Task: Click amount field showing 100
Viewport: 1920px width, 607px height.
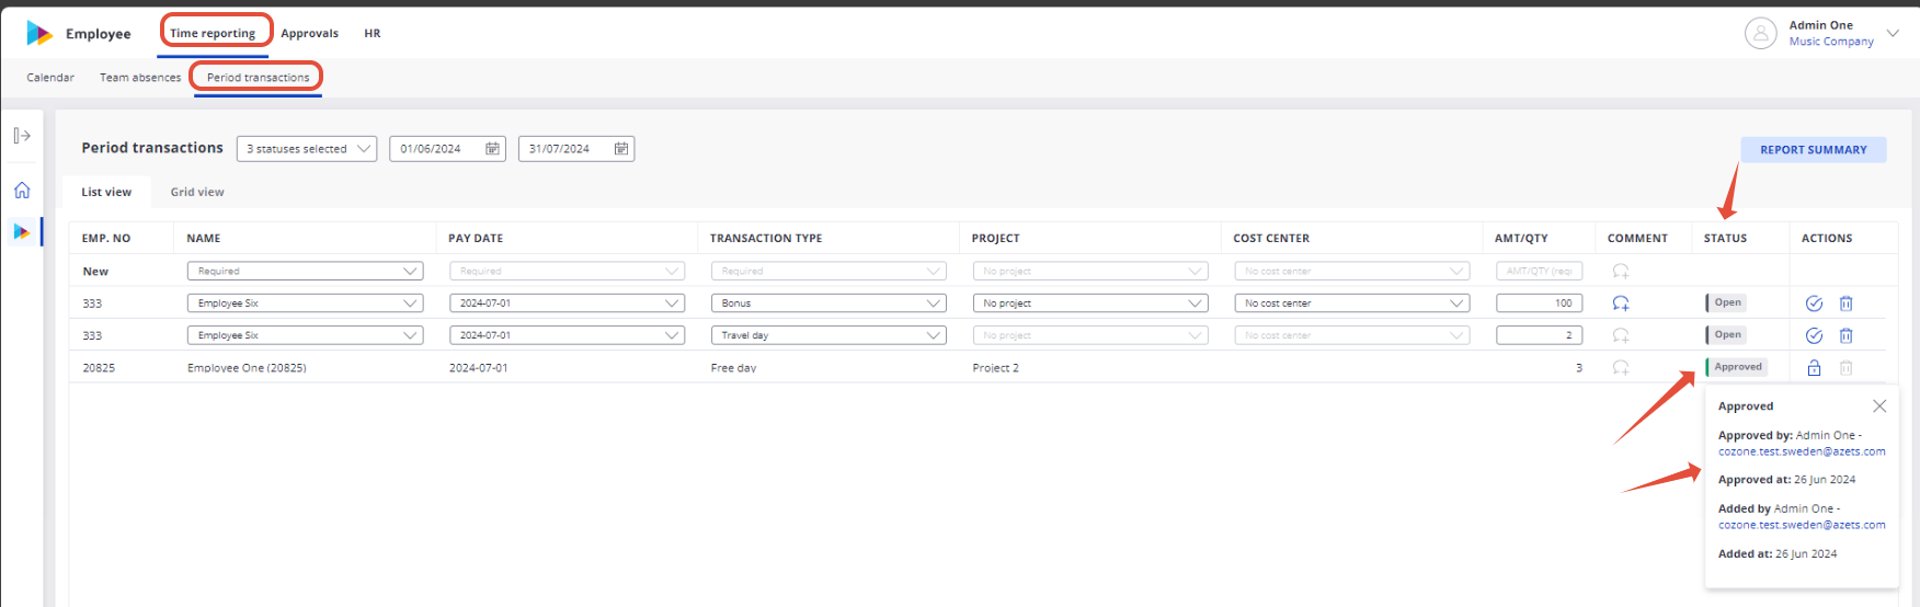Action: [1539, 303]
